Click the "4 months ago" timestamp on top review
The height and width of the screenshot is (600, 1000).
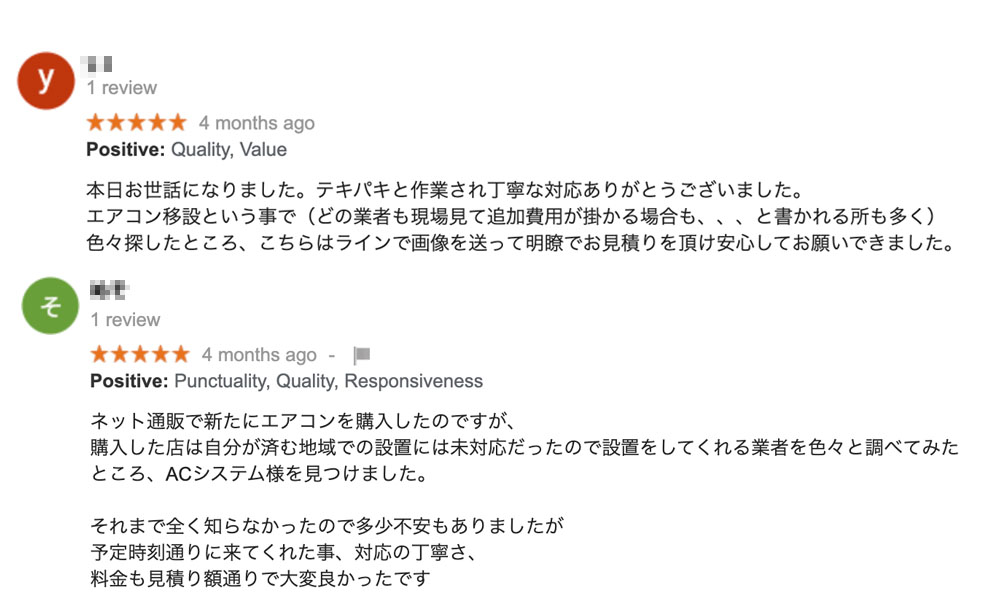(x=259, y=122)
